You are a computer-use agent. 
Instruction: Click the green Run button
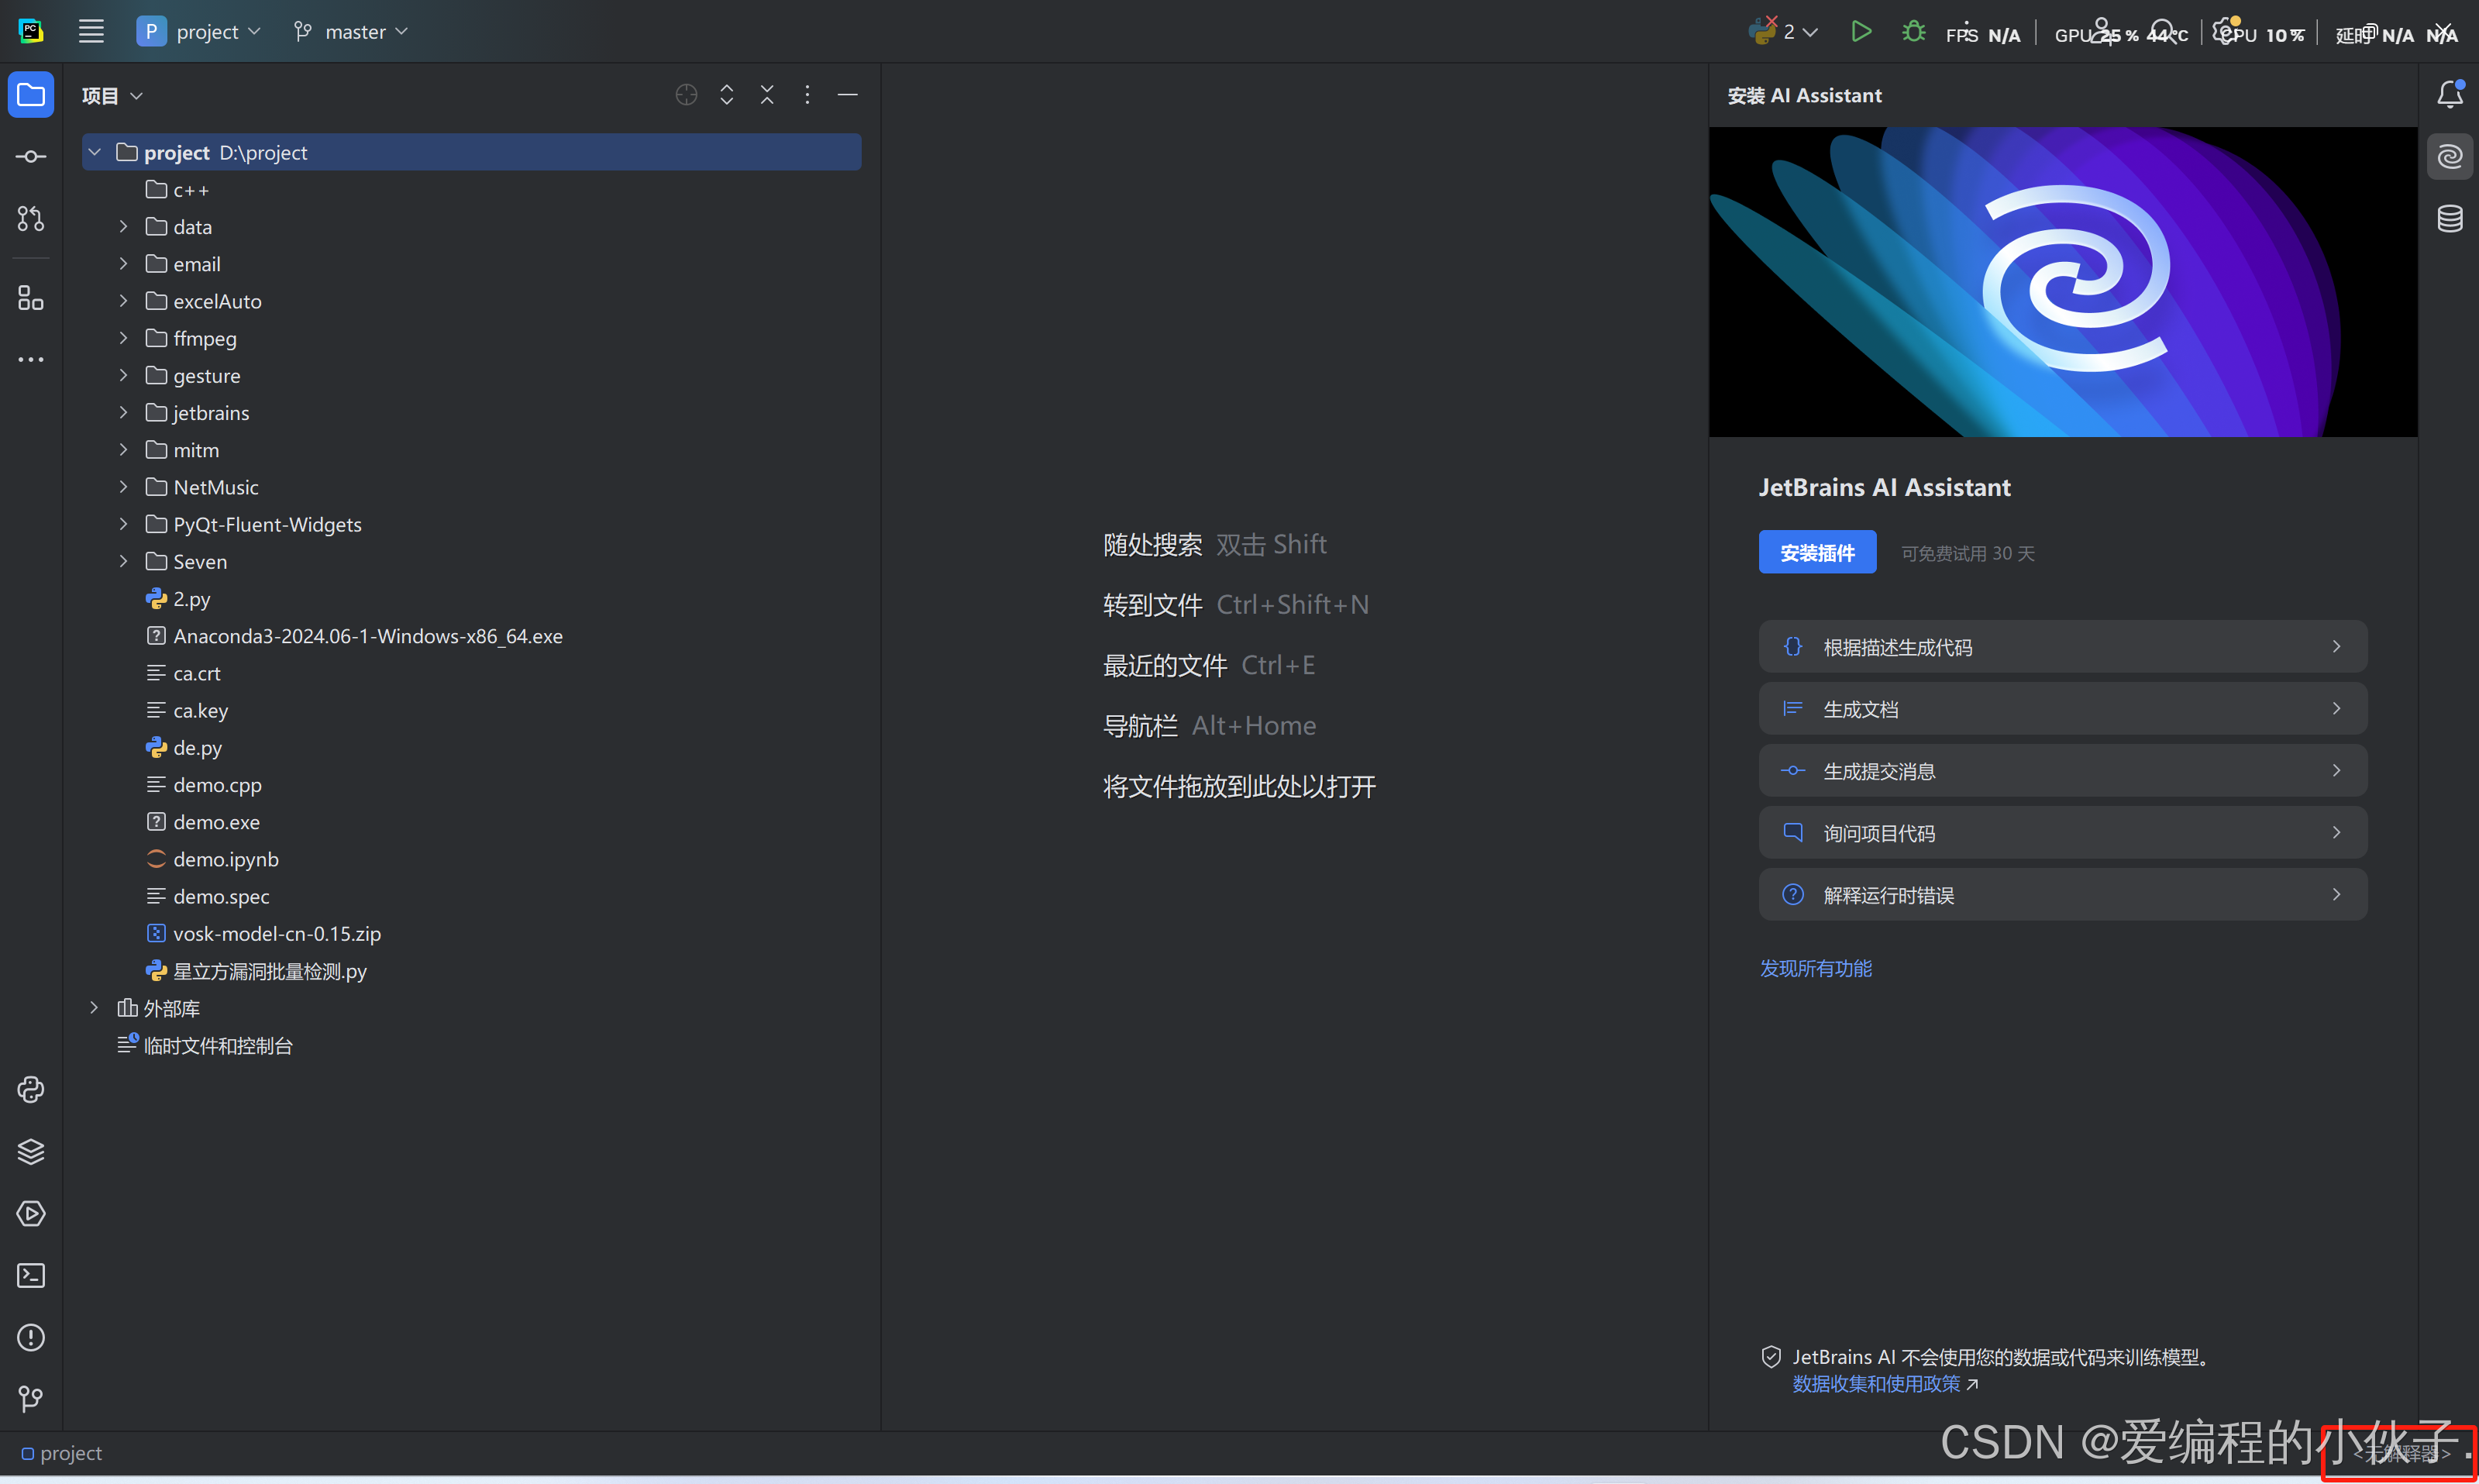point(1860,32)
